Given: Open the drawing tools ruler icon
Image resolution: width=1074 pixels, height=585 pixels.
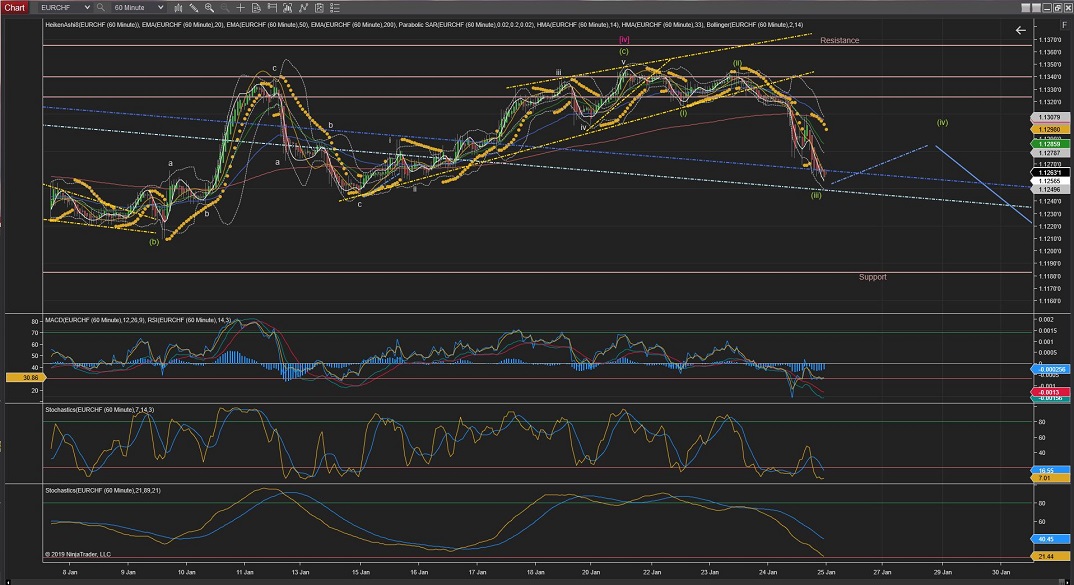Looking at the screenshot, I should coord(194,8).
